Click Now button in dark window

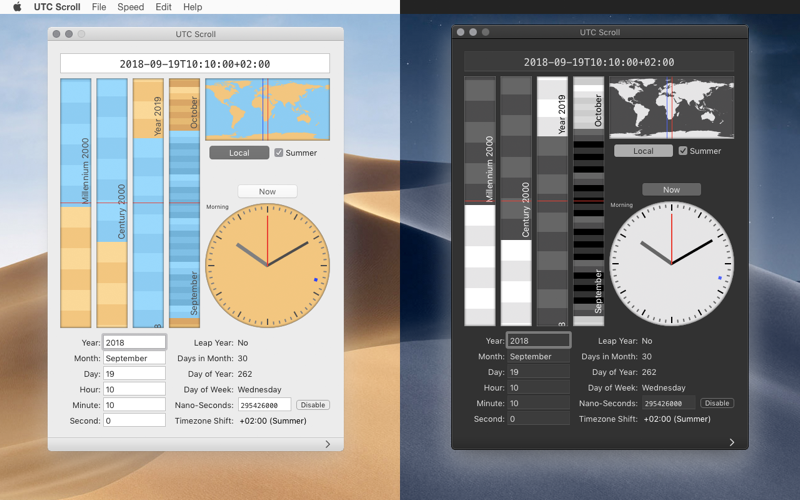671,189
